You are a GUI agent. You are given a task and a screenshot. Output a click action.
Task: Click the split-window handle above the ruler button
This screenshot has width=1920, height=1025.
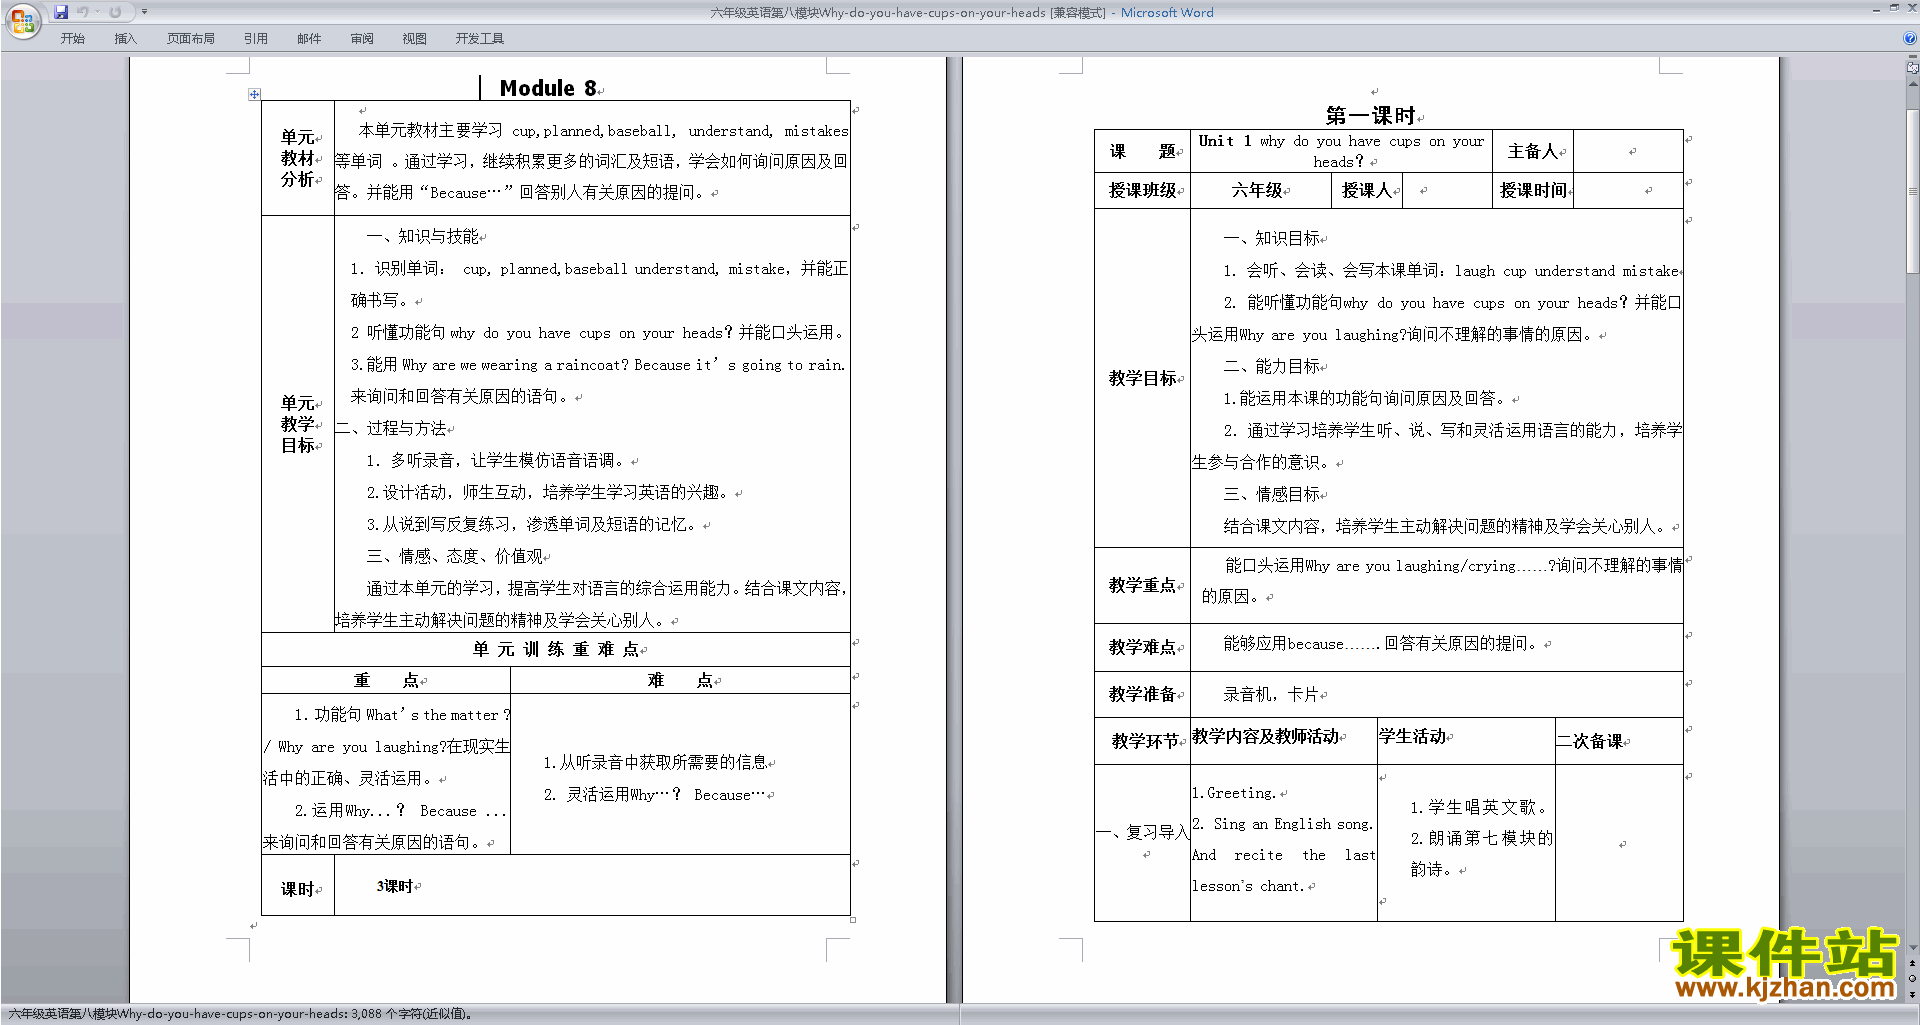[1913, 58]
